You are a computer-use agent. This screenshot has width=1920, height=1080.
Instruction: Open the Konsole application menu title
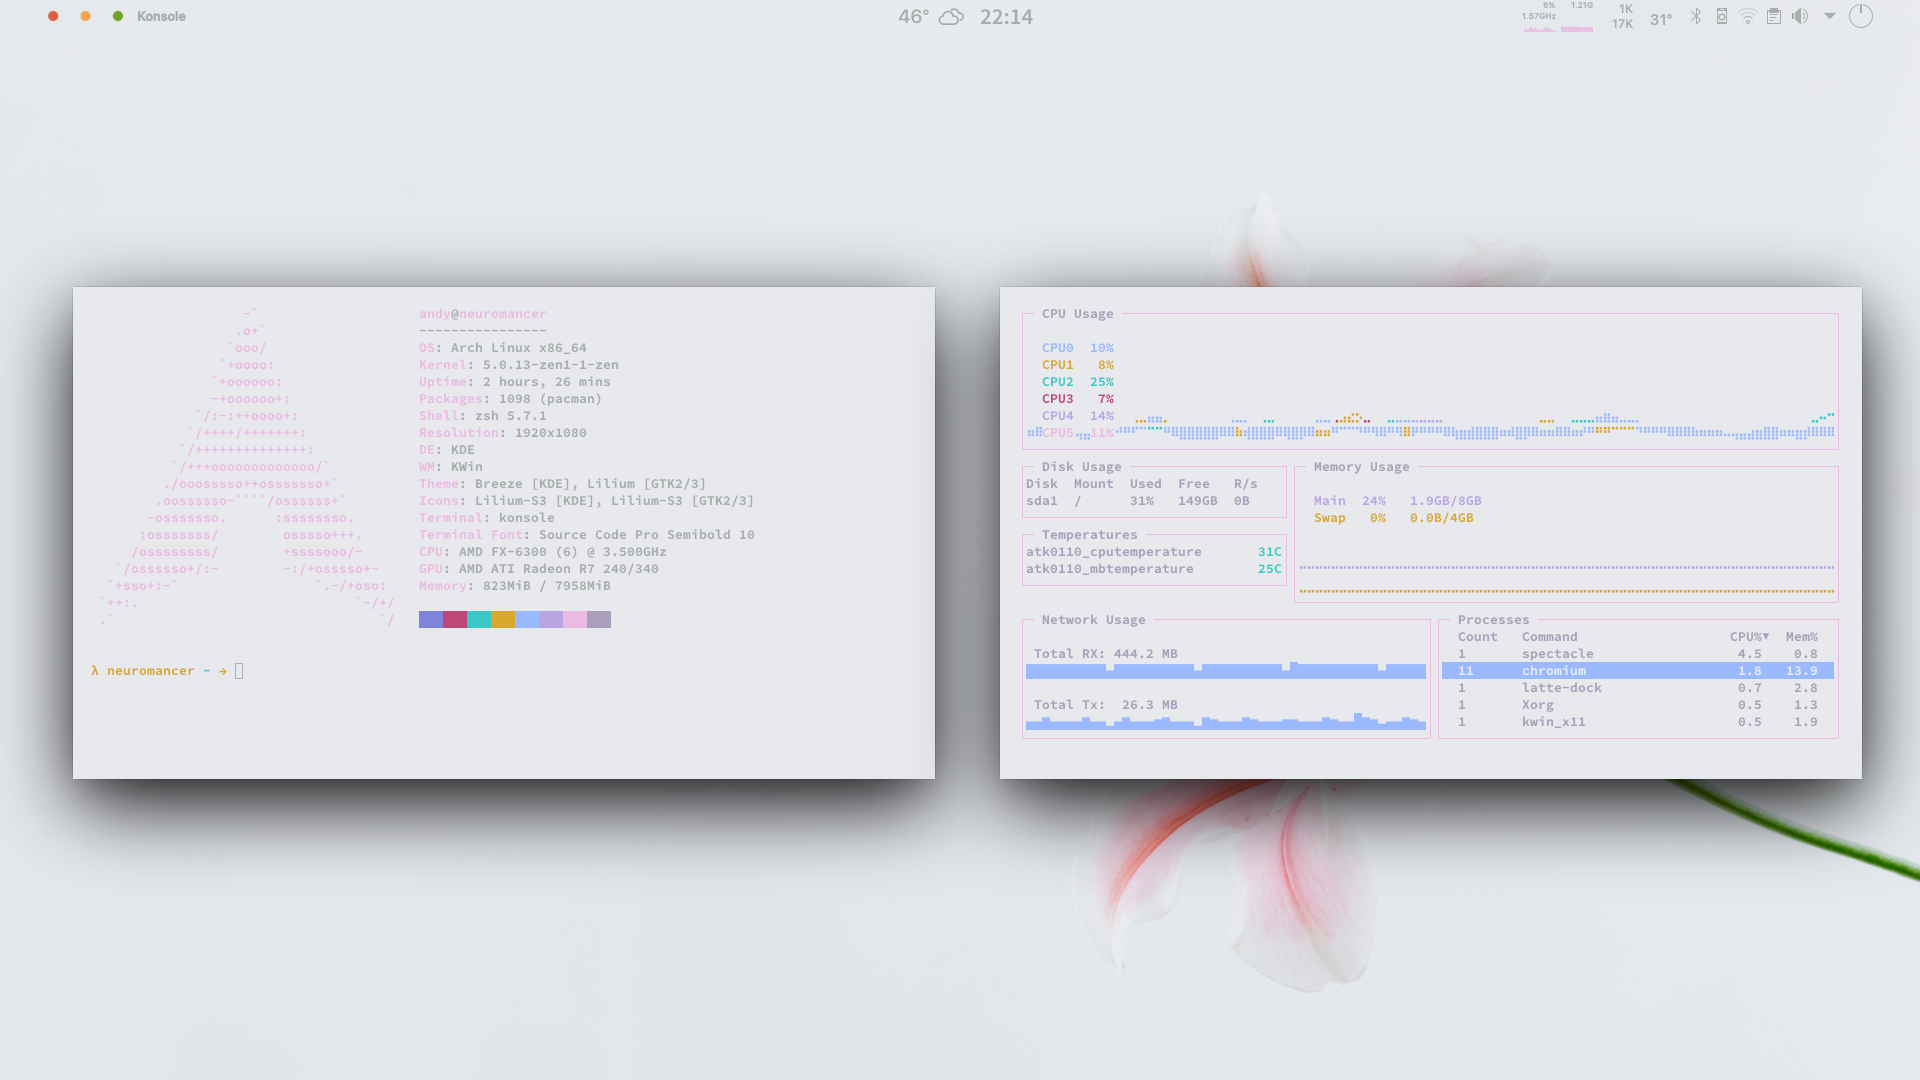coord(161,16)
